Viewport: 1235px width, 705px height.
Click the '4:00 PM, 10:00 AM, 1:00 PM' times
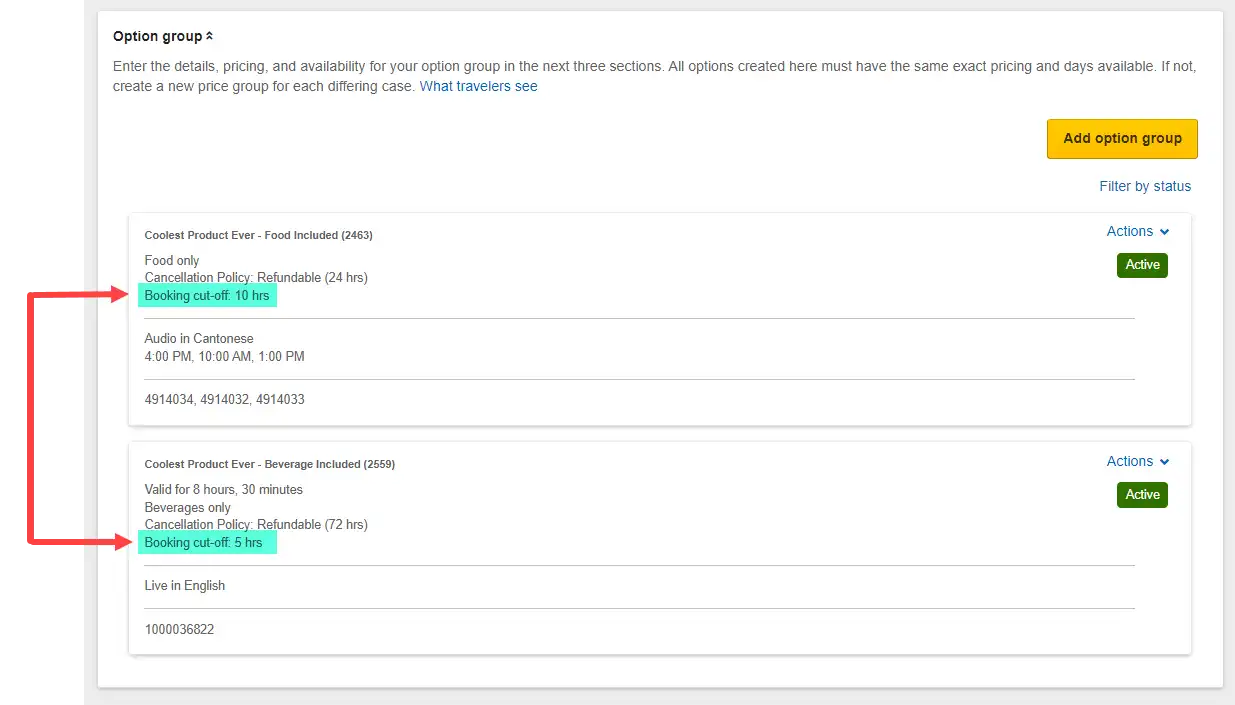224,356
